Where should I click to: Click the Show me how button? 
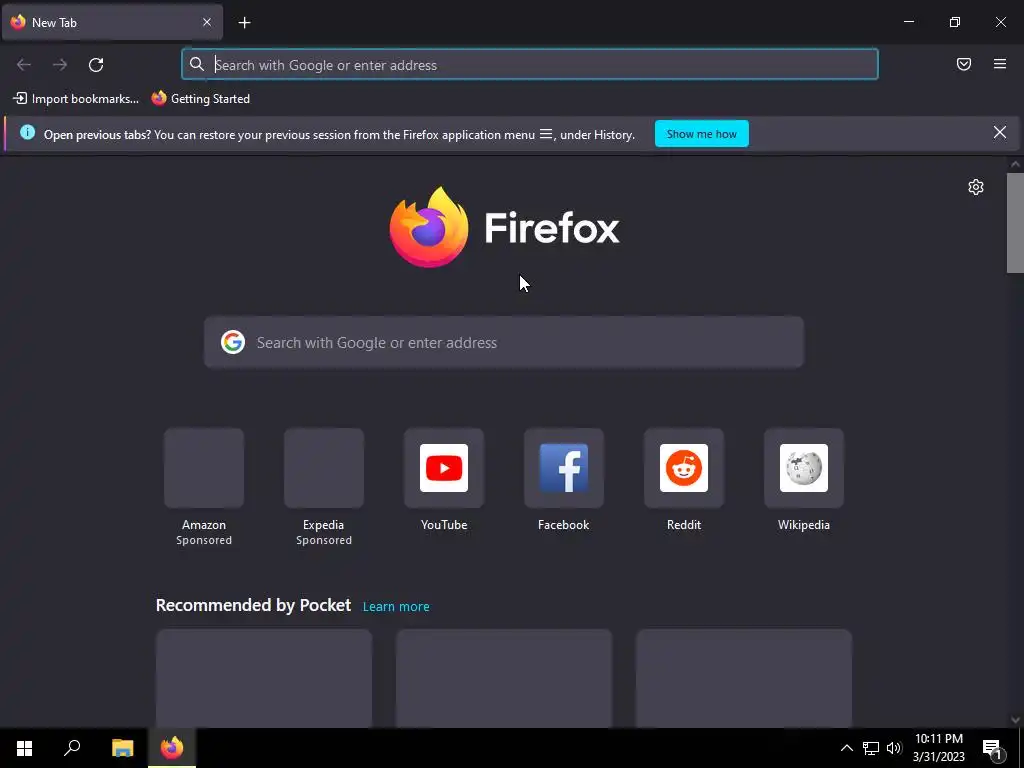(x=701, y=134)
